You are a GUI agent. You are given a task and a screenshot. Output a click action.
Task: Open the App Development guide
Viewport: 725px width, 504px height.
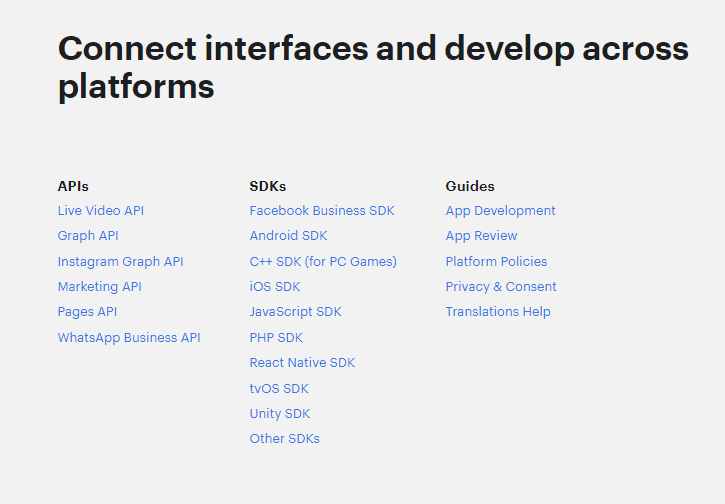(500, 211)
